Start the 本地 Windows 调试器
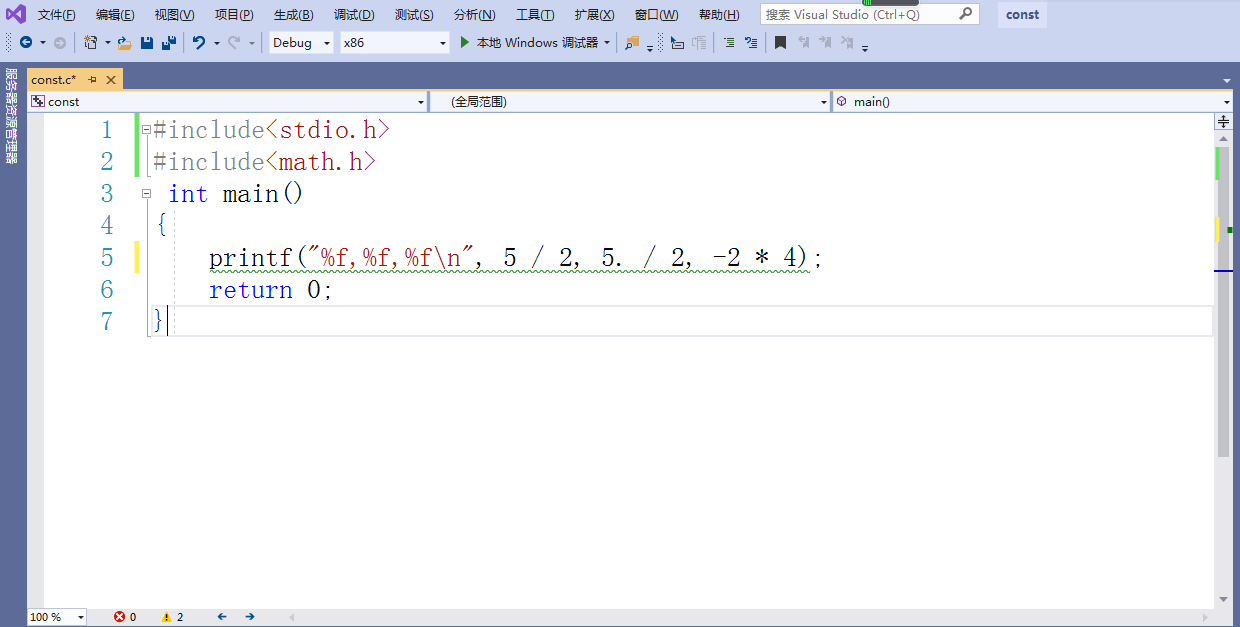 tap(529, 43)
